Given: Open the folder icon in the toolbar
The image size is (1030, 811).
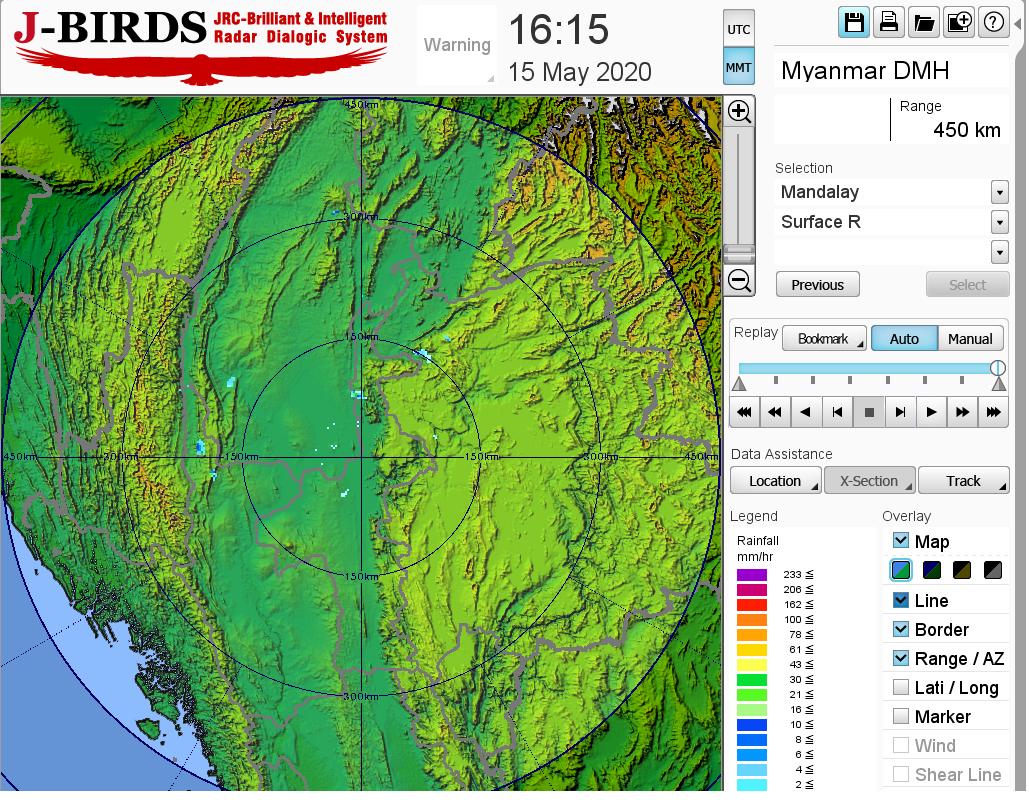Looking at the screenshot, I should point(923,23).
